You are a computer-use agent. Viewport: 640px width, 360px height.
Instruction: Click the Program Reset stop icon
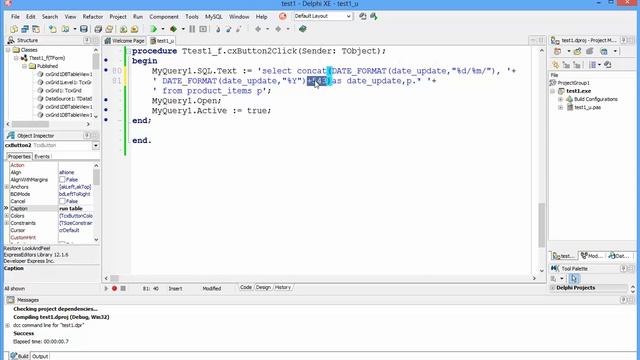click(203, 29)
